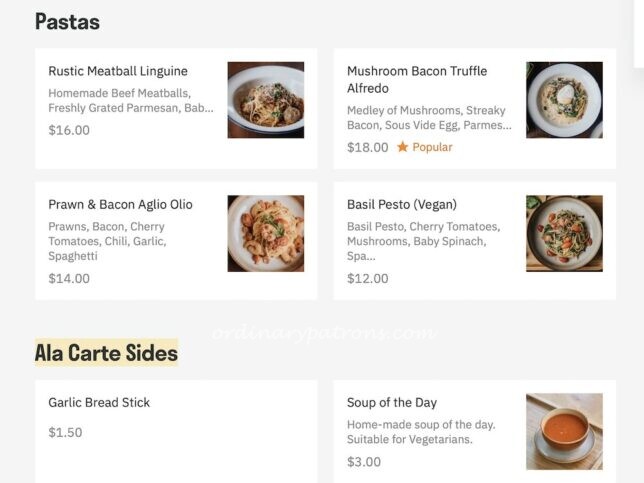Click the $1.50 Garlic Bread Stick price
This screenshot has height=483, width=644.
[65, 432]
